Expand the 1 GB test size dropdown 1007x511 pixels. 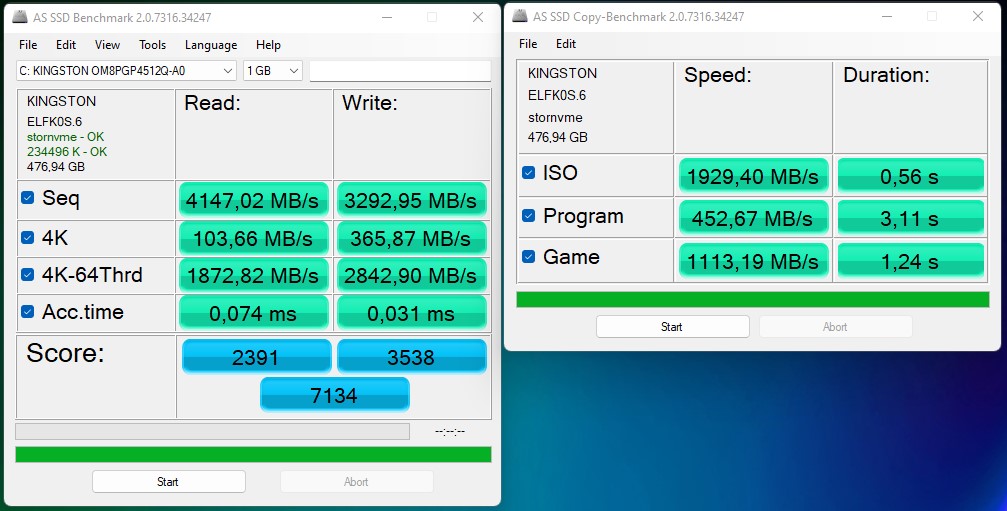(x=293, y=70)
